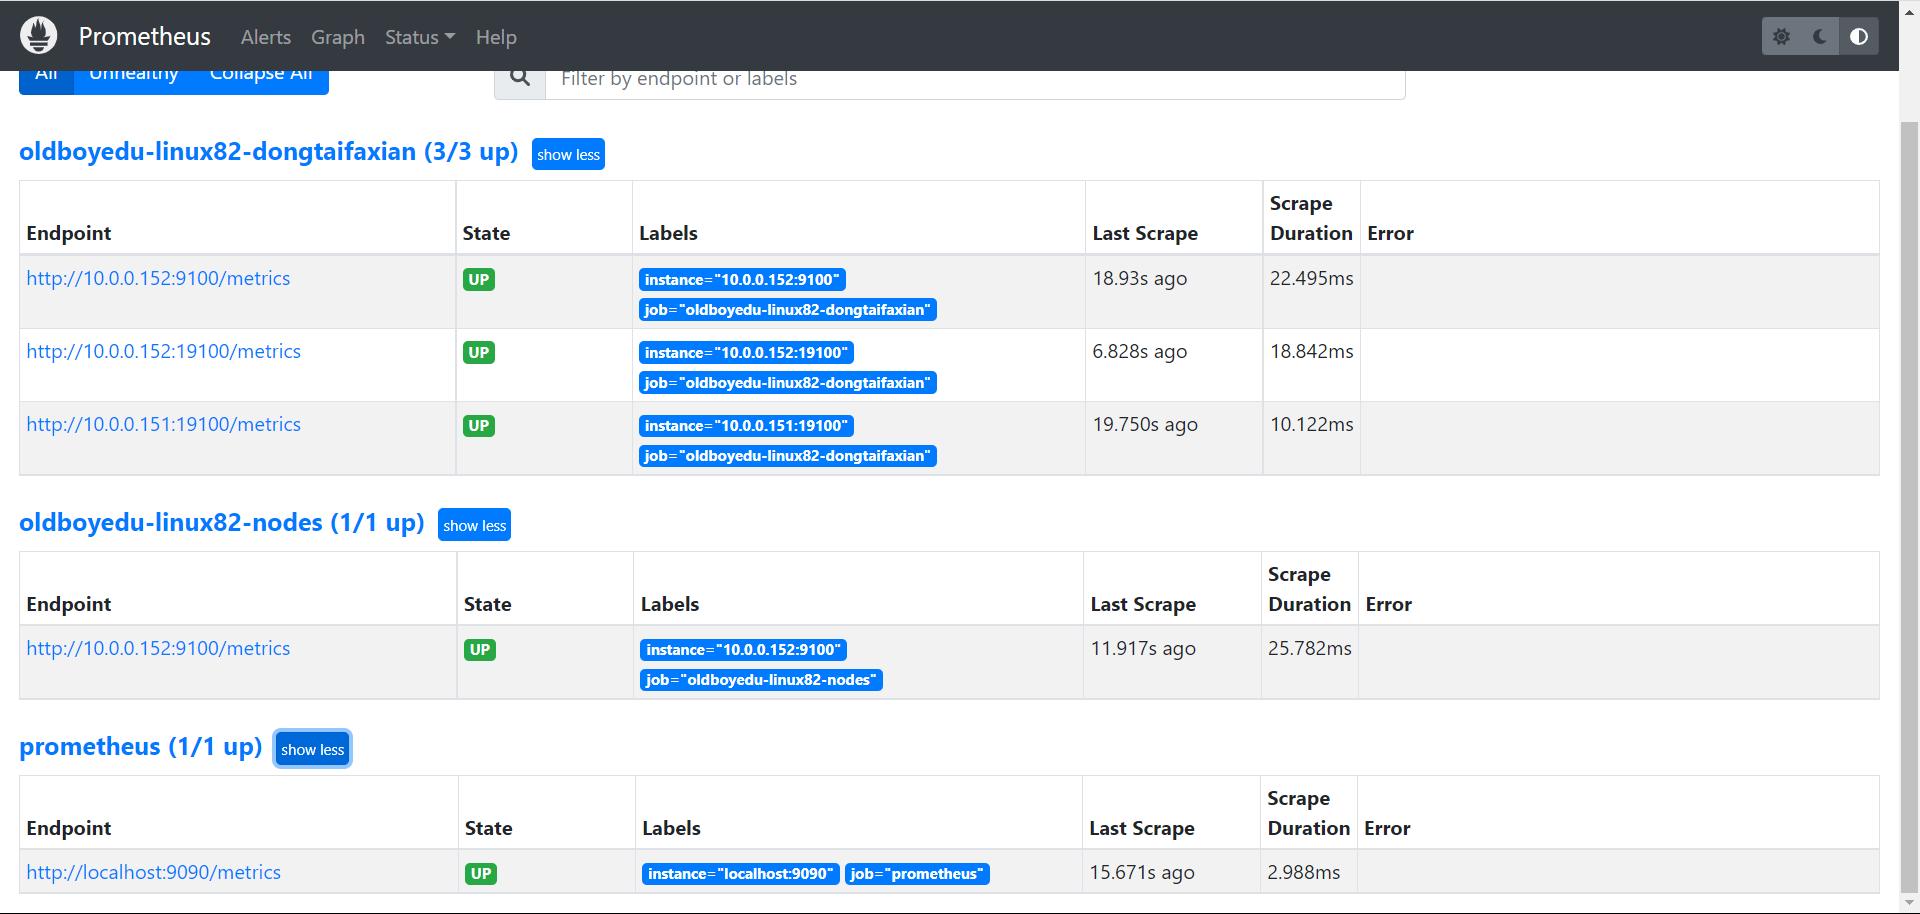
Task: Select the browser-preferred contrast theme icon
Action: pyautogui.click(x=1859, y=37)
